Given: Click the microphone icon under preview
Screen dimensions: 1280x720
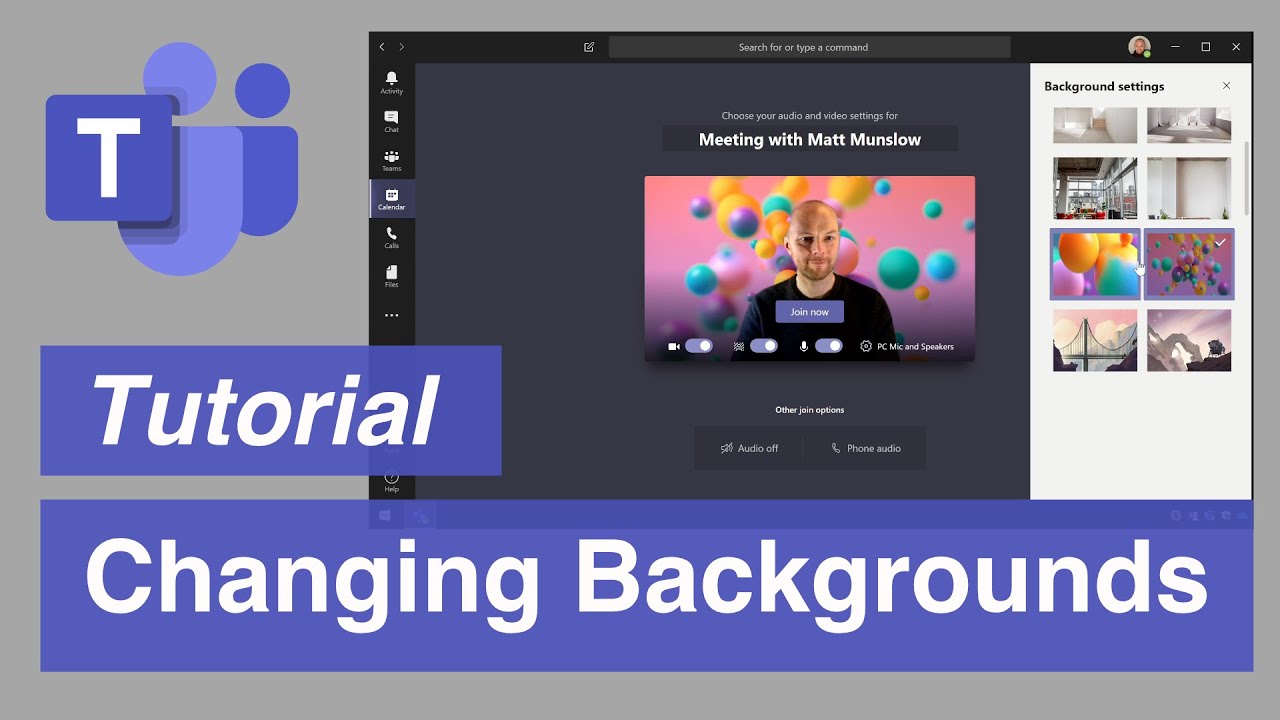Looking at the screenshot, I should [x=803, y=346].
